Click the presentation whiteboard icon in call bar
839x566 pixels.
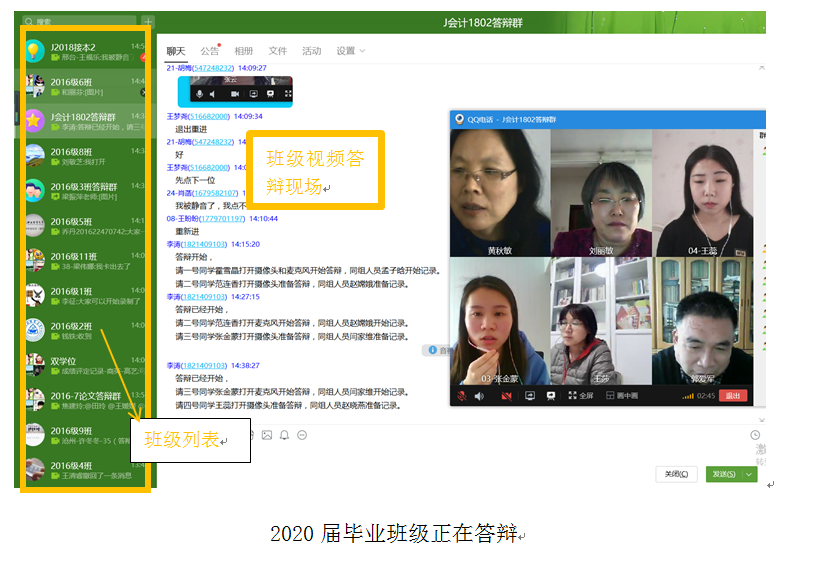tap(550, 396)
